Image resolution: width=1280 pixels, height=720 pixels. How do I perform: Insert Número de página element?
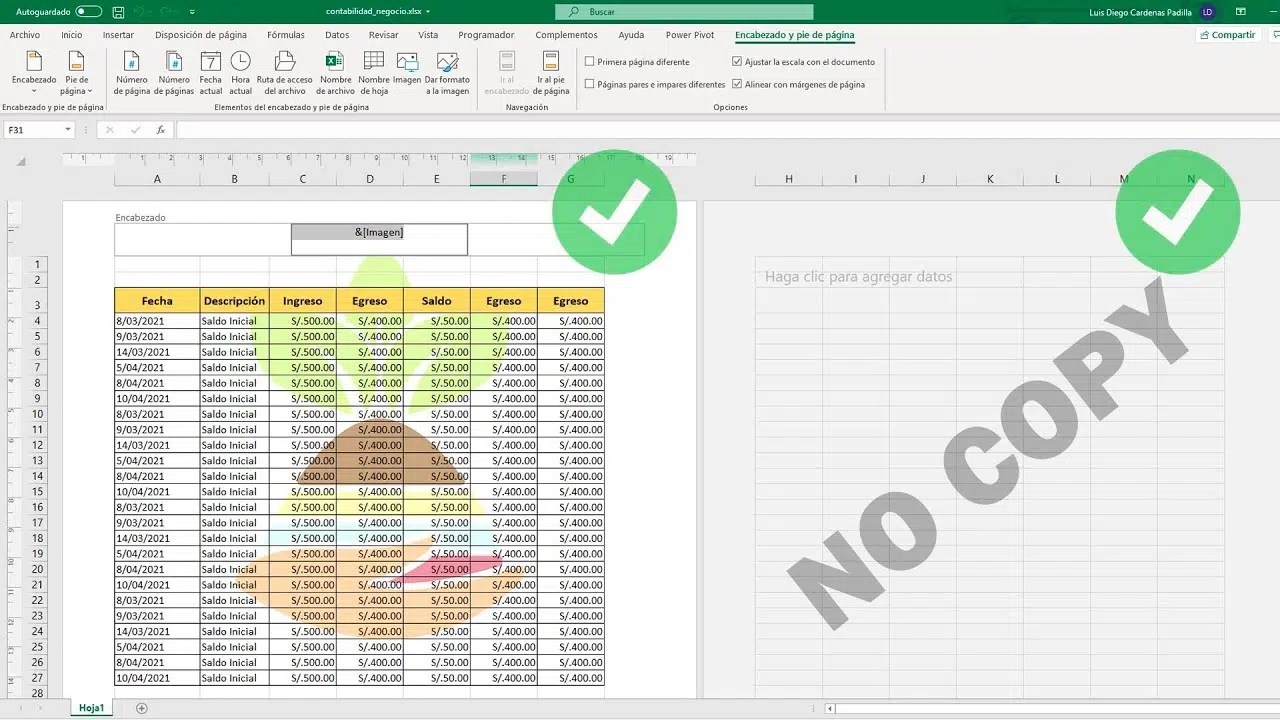132,73
